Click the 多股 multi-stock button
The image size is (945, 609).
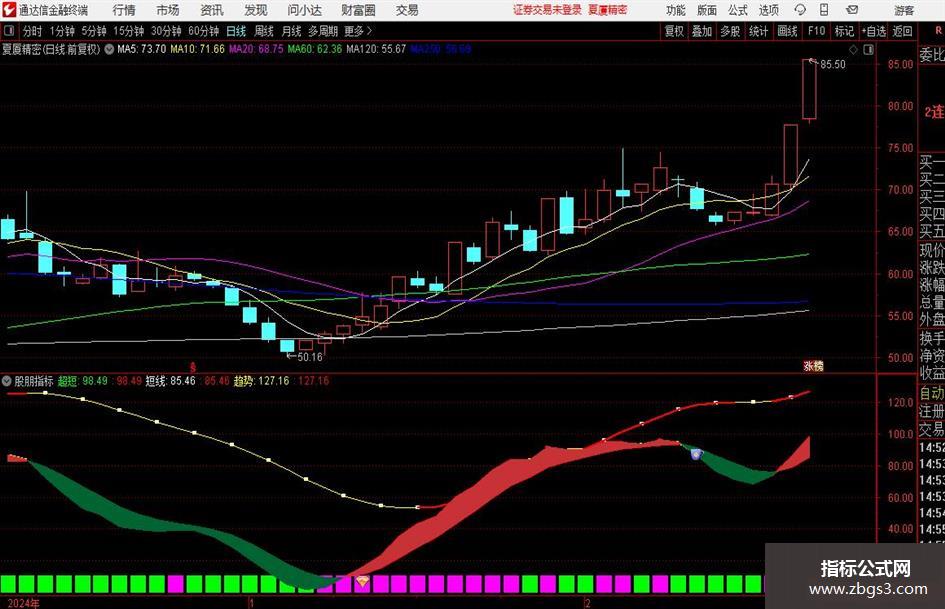730,31
